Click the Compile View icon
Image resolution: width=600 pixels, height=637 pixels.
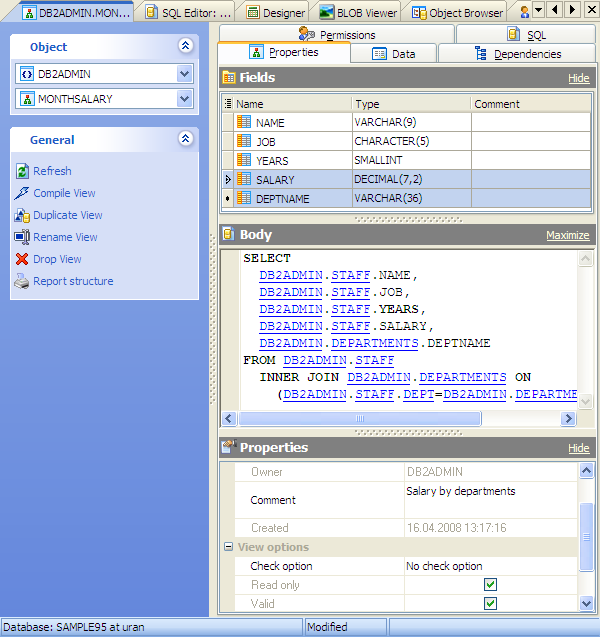pos(23,193)
